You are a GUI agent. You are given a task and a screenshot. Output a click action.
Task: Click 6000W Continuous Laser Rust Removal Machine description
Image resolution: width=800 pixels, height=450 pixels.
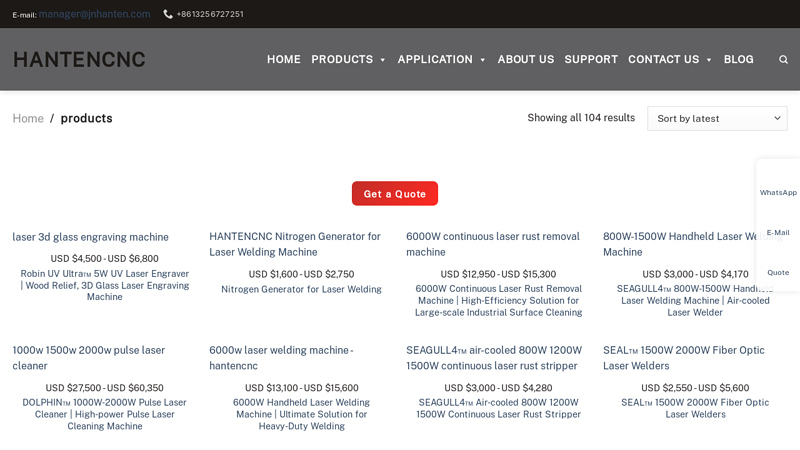(498, 301)
